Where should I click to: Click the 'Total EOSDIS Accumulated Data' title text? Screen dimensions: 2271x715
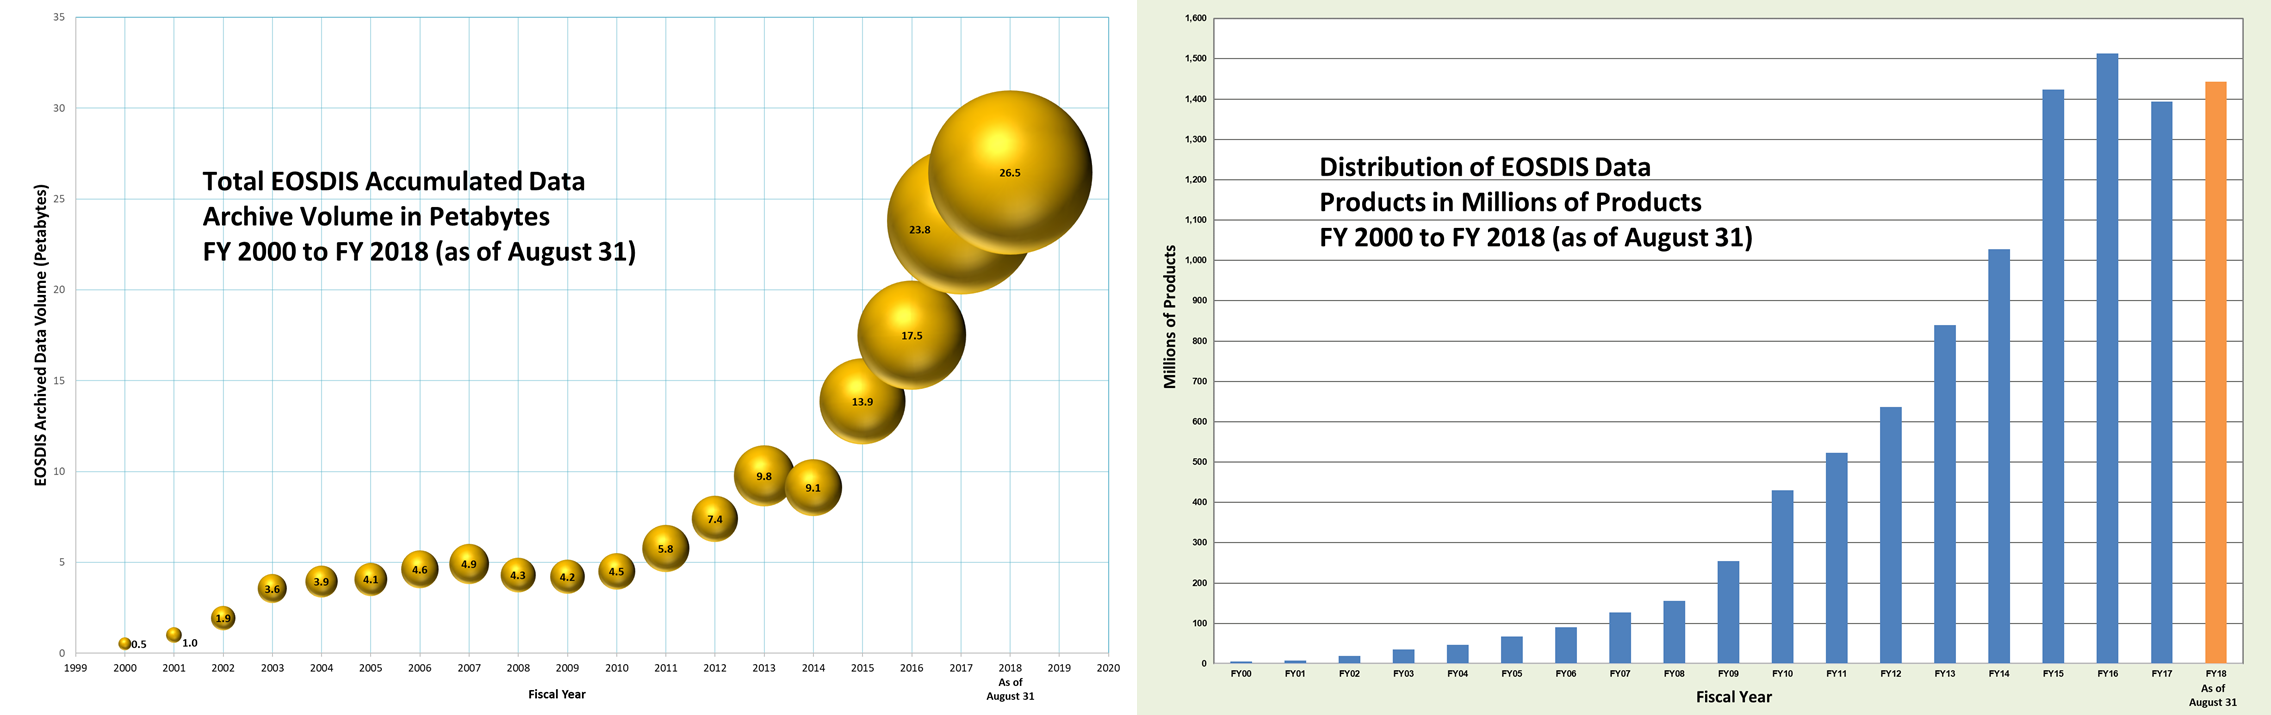(x=394, y=181)
